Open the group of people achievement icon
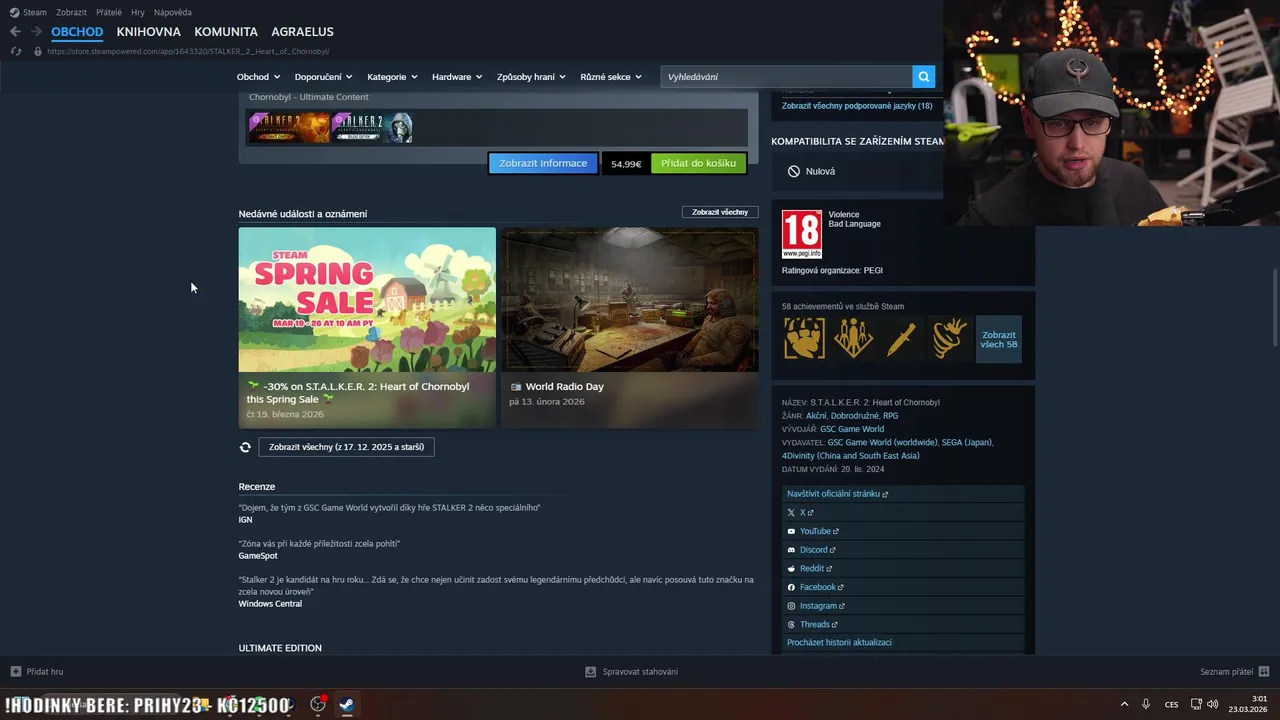The height and width of the screenshot is (720, 1280). click(x=853, y=339)
